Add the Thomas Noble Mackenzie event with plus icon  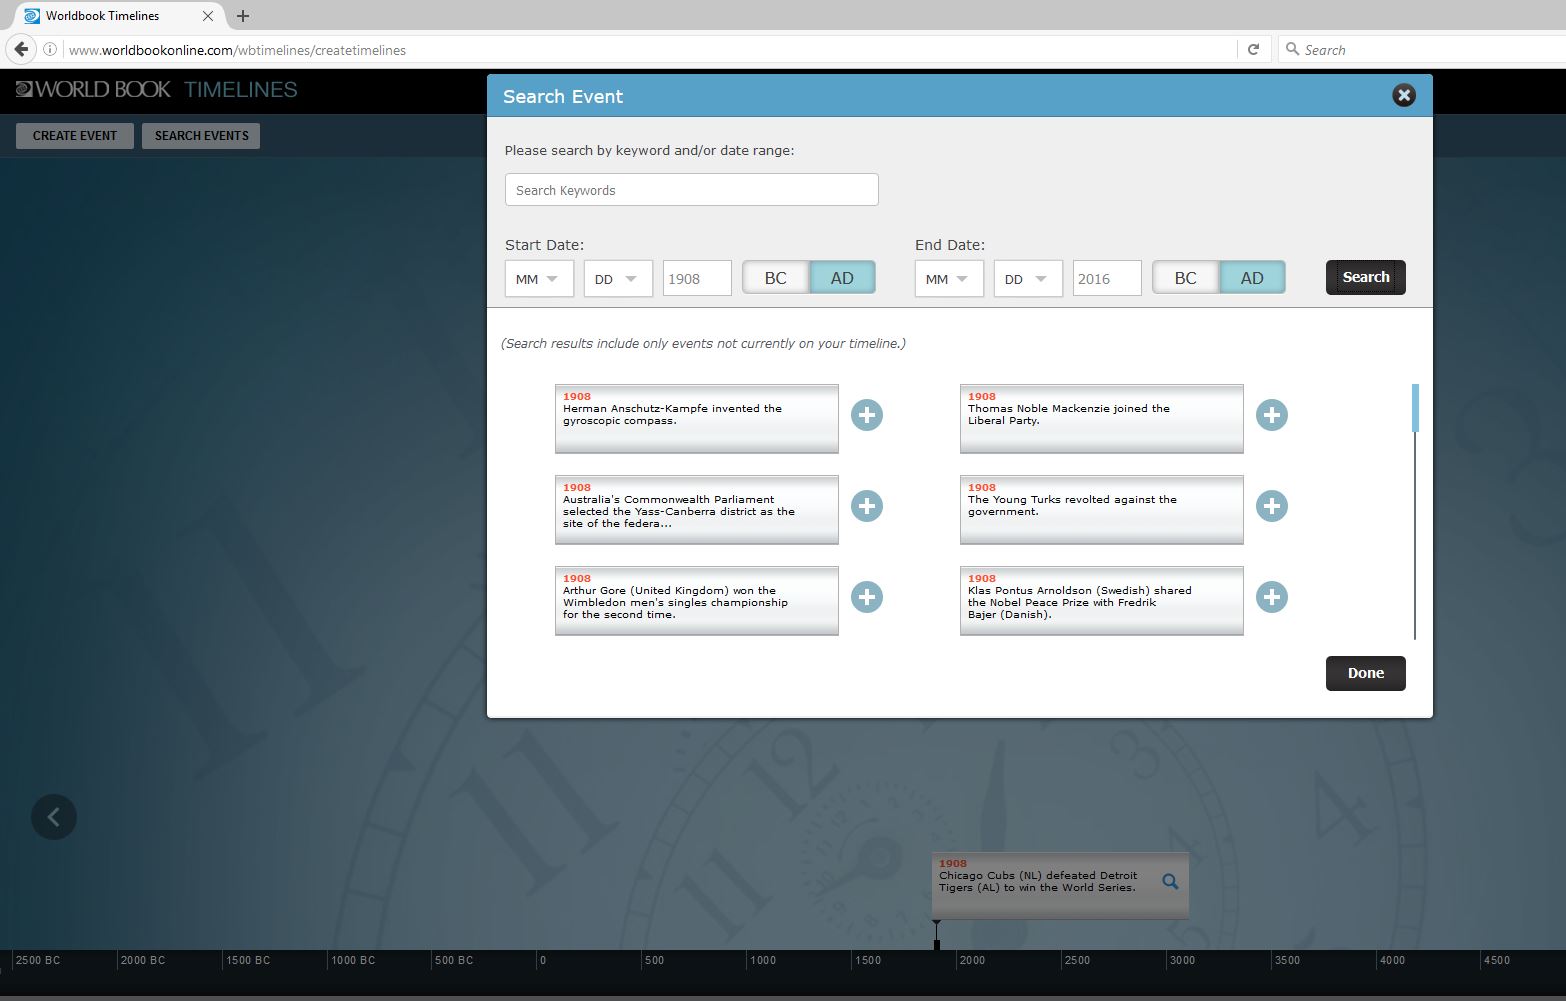click(1272, 415)
